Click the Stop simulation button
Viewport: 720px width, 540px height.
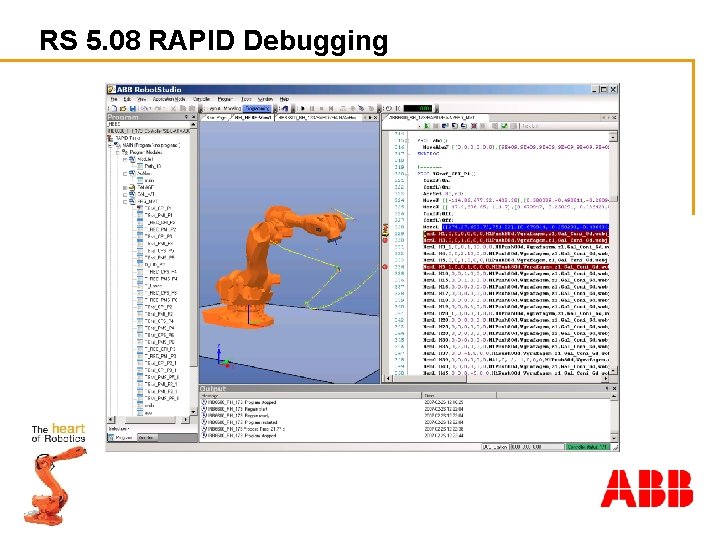click(321, 109)
